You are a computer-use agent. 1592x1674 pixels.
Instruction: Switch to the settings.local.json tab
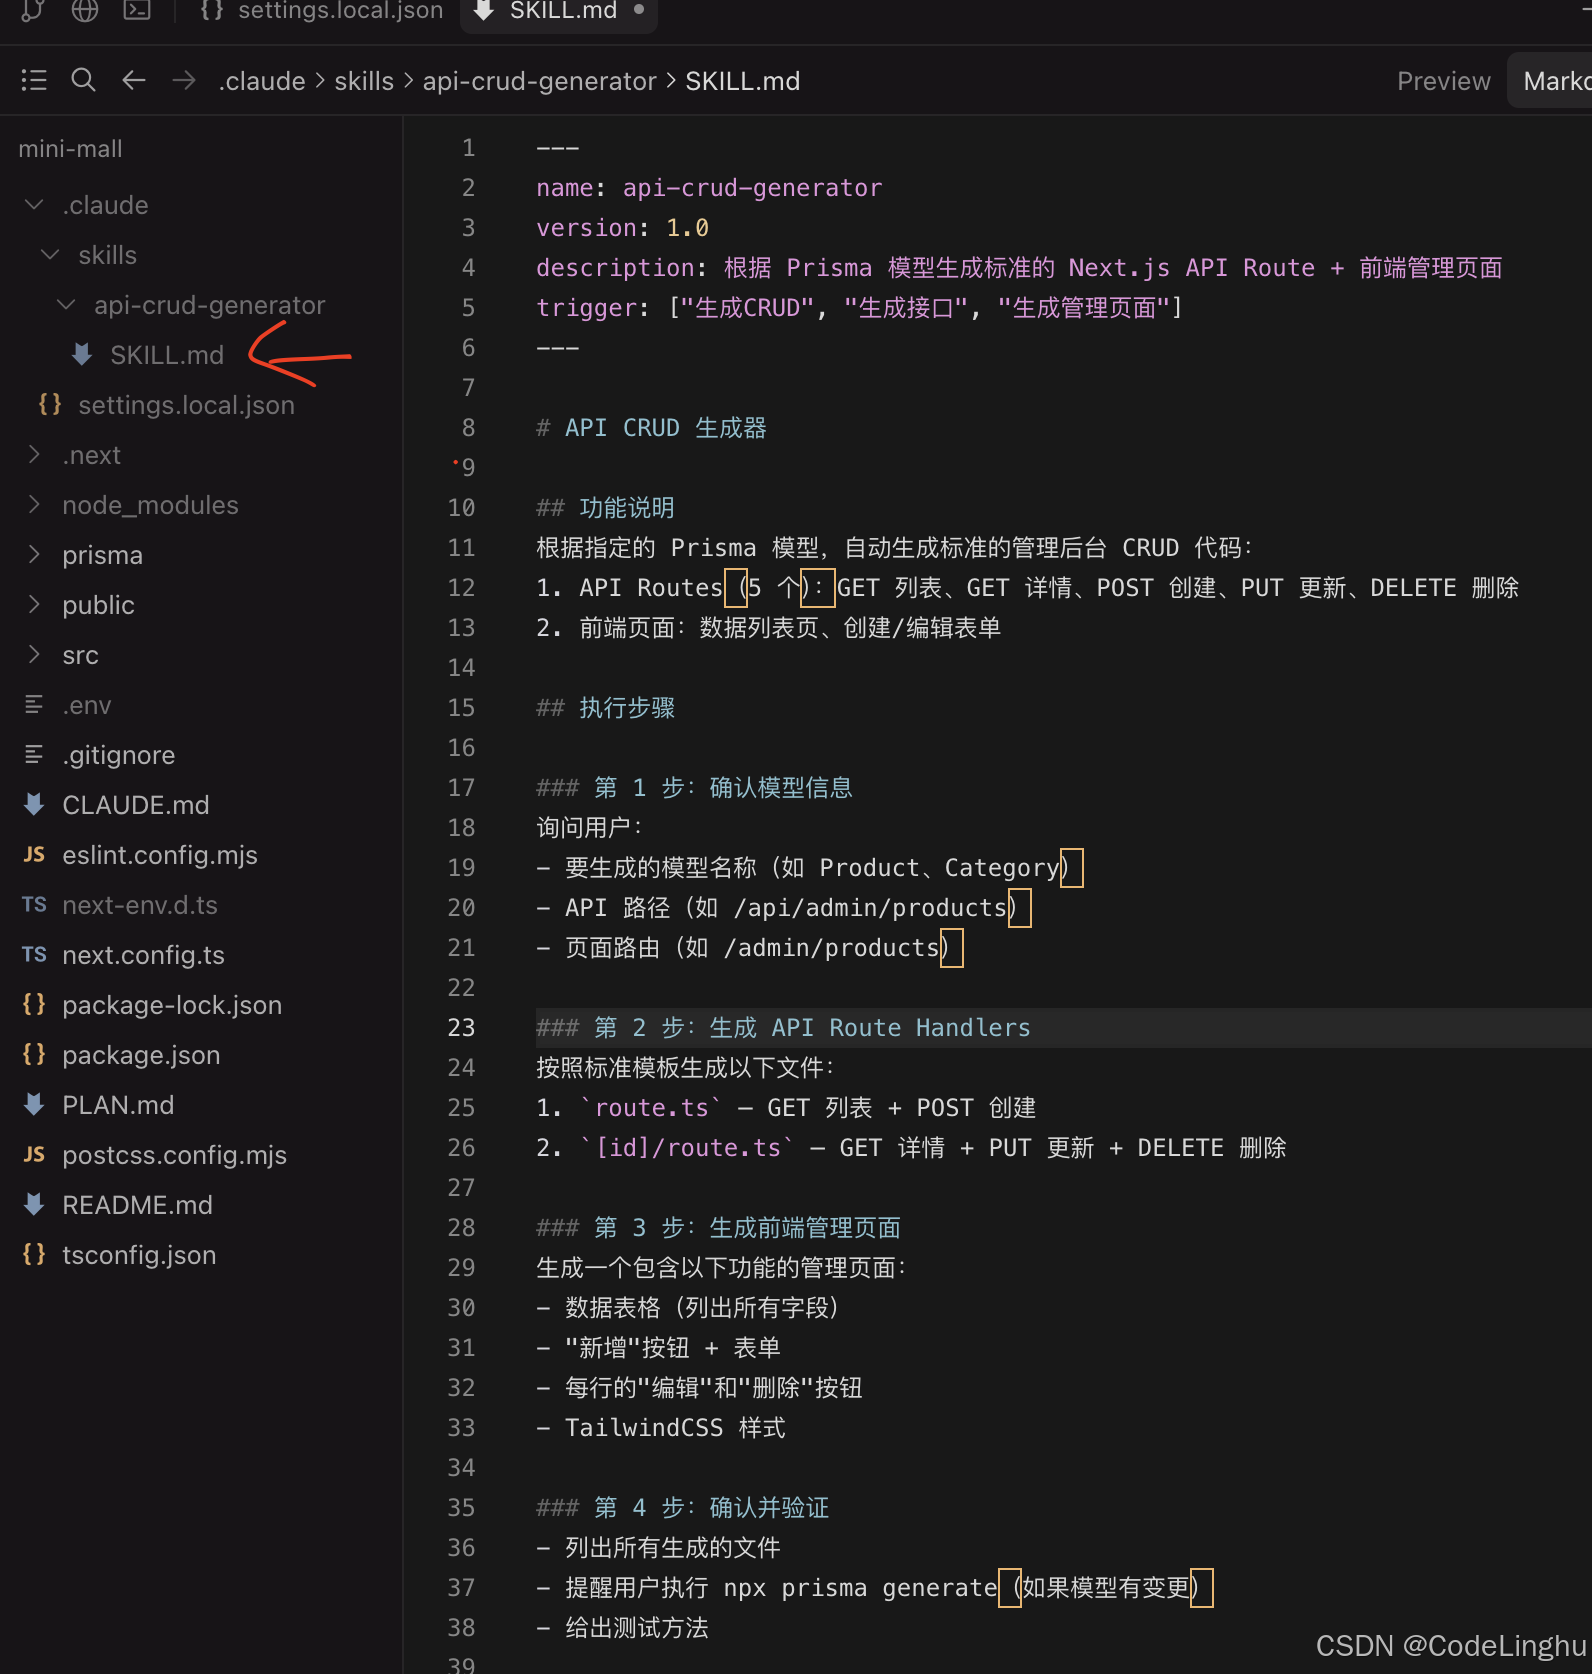pyautogui.click(x=321, y=11)
